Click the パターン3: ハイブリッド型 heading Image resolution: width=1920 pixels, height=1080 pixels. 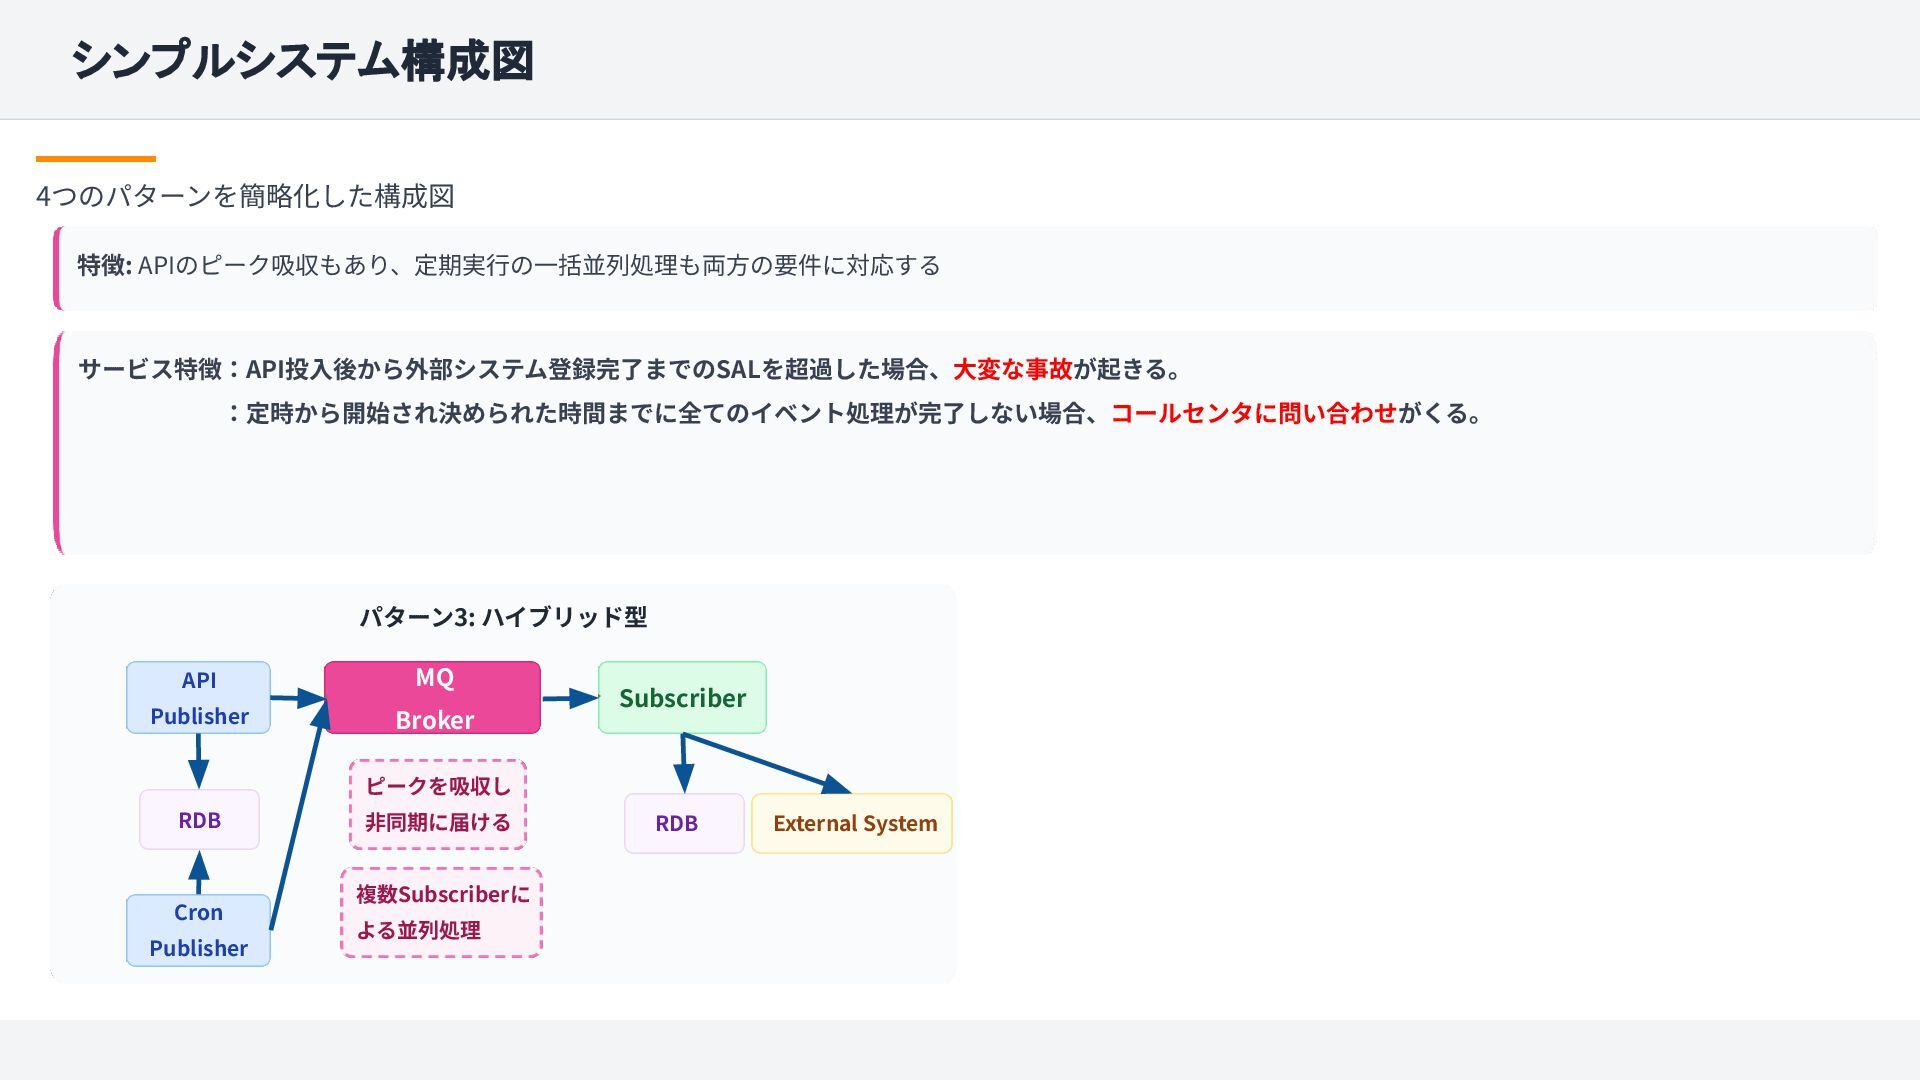click(503, 617)
